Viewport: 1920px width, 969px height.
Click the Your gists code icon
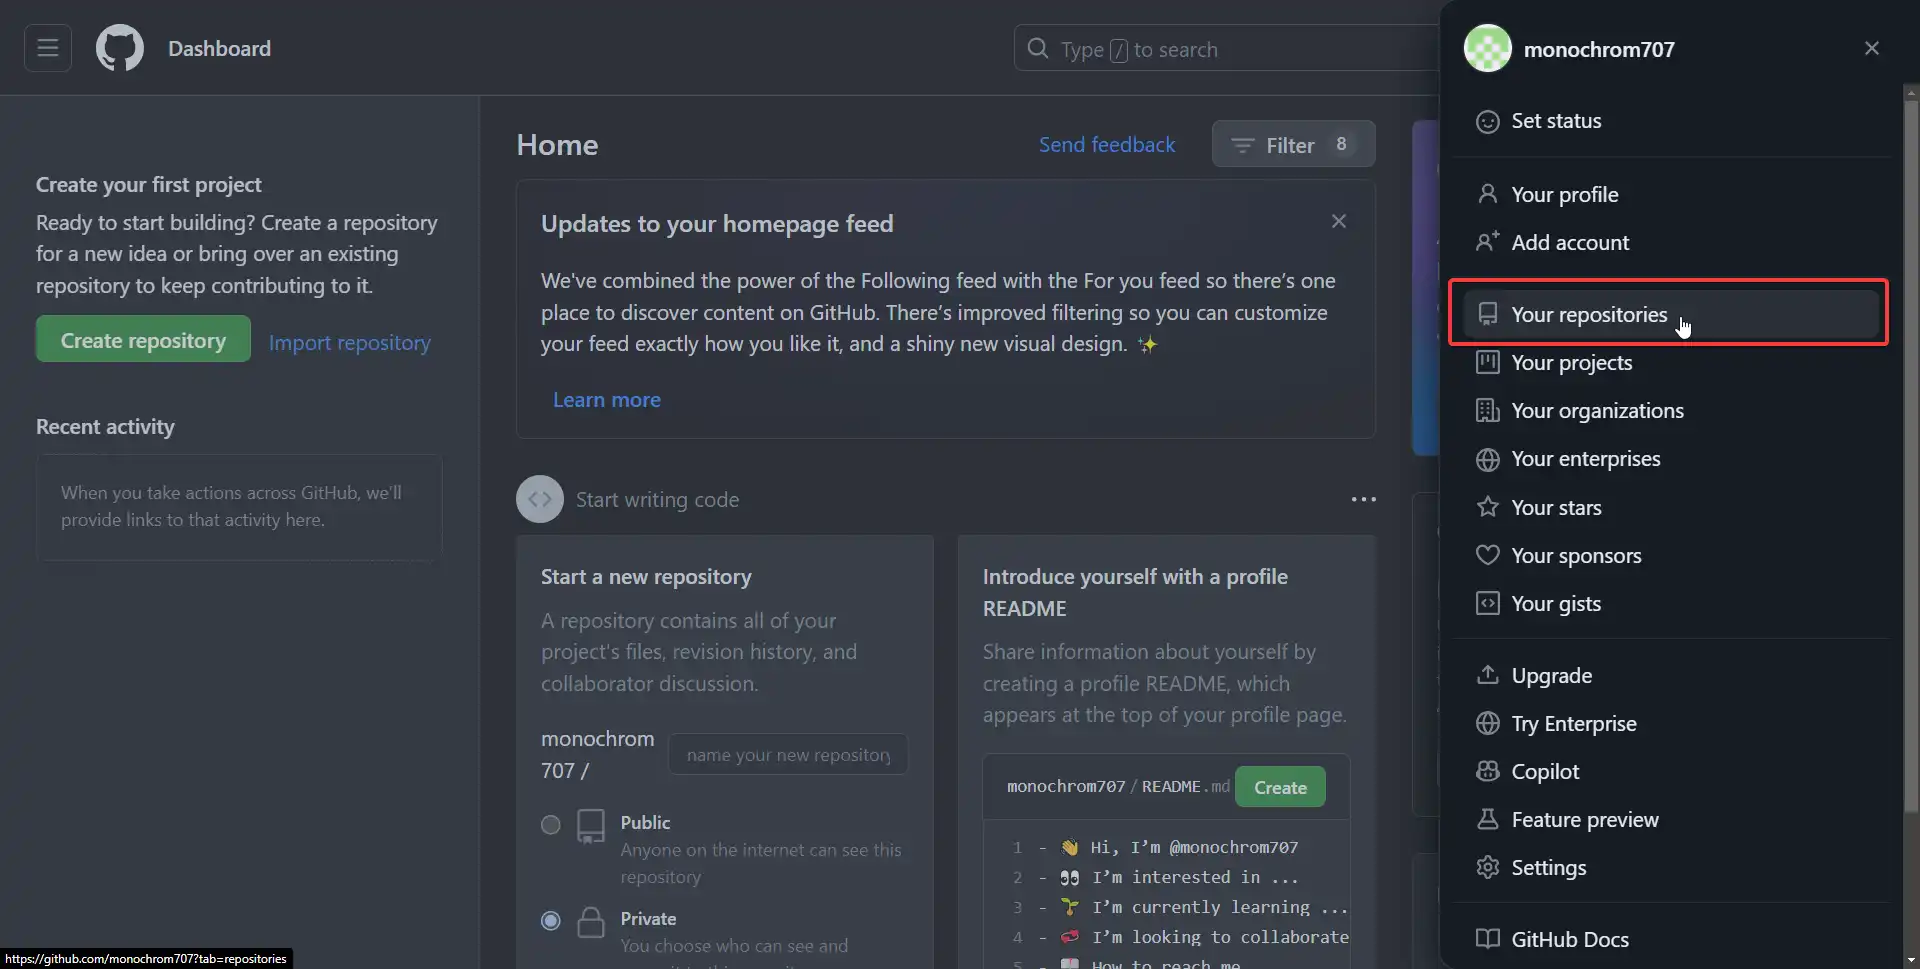[x=1488, y=603]
